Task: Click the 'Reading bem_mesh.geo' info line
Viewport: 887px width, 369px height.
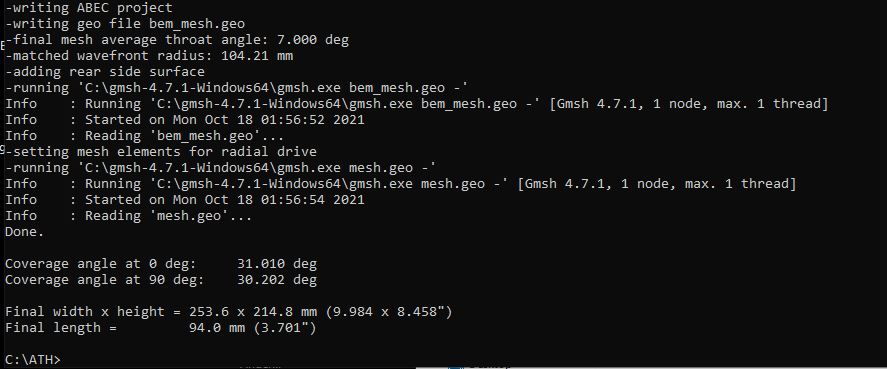Action: 144,136
